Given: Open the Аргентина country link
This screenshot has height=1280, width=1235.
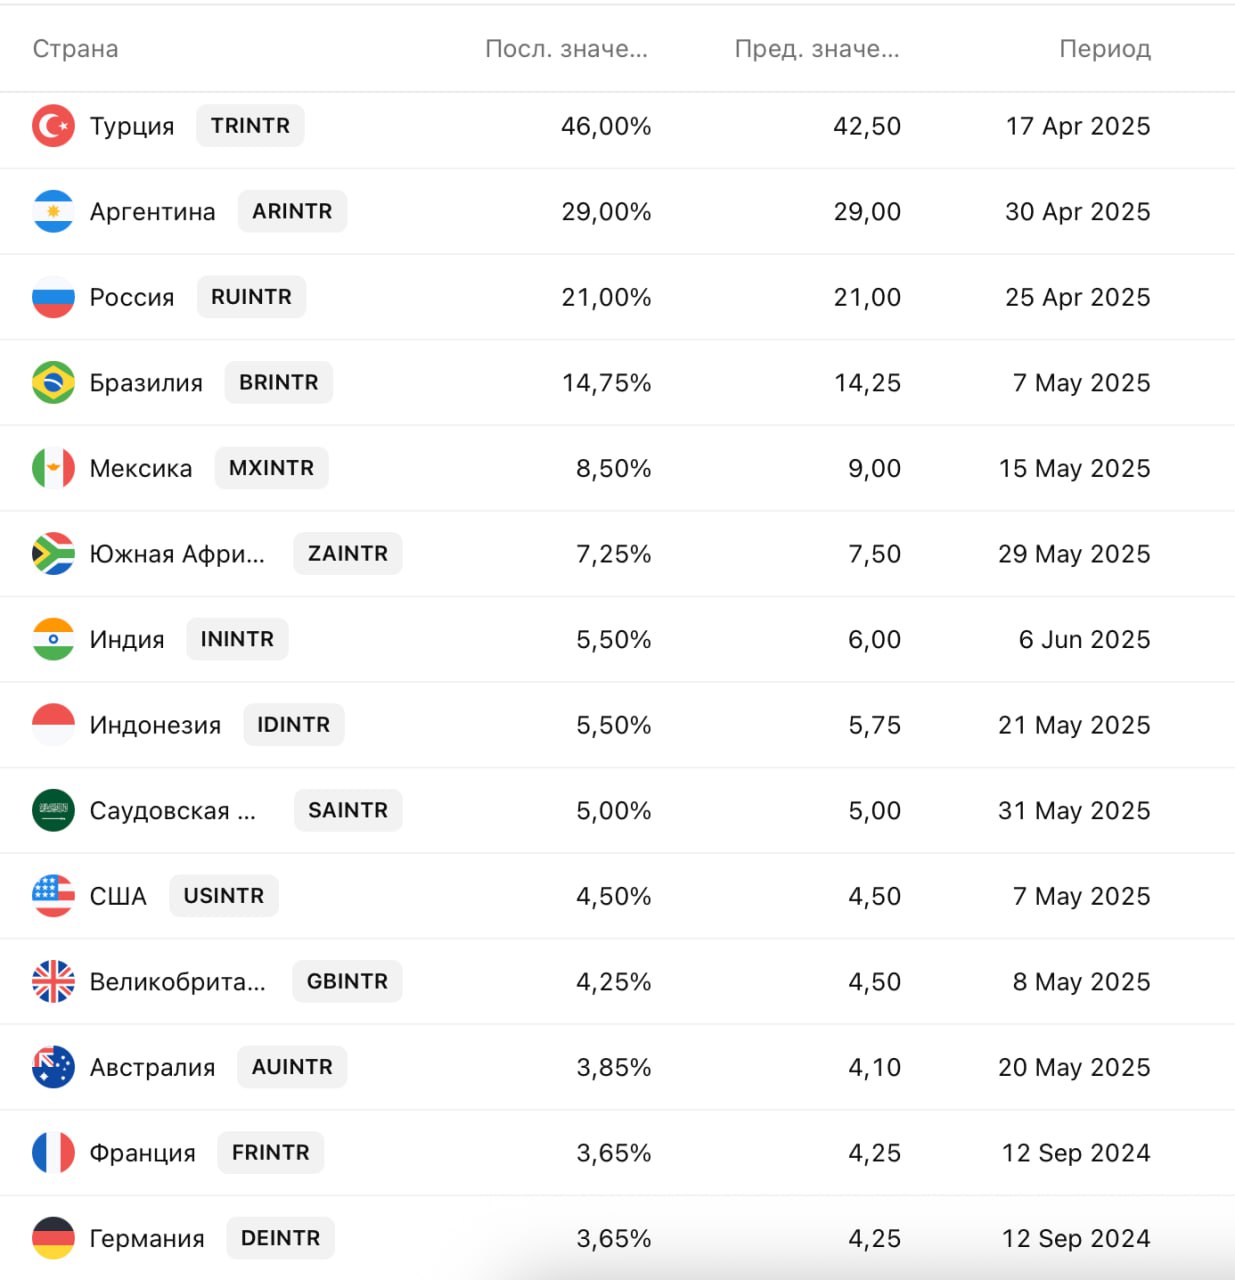Looking at the screenshot, I should (152, 212).
